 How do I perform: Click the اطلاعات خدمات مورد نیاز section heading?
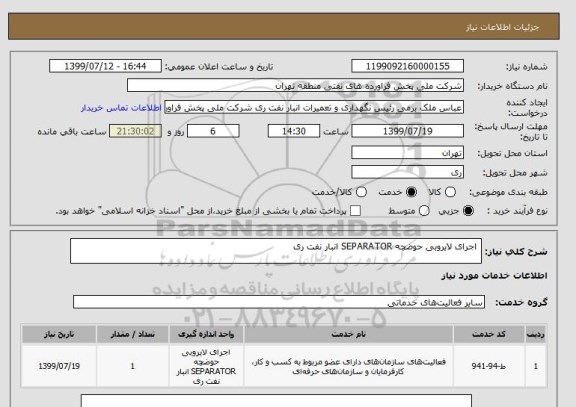point(494,275)
